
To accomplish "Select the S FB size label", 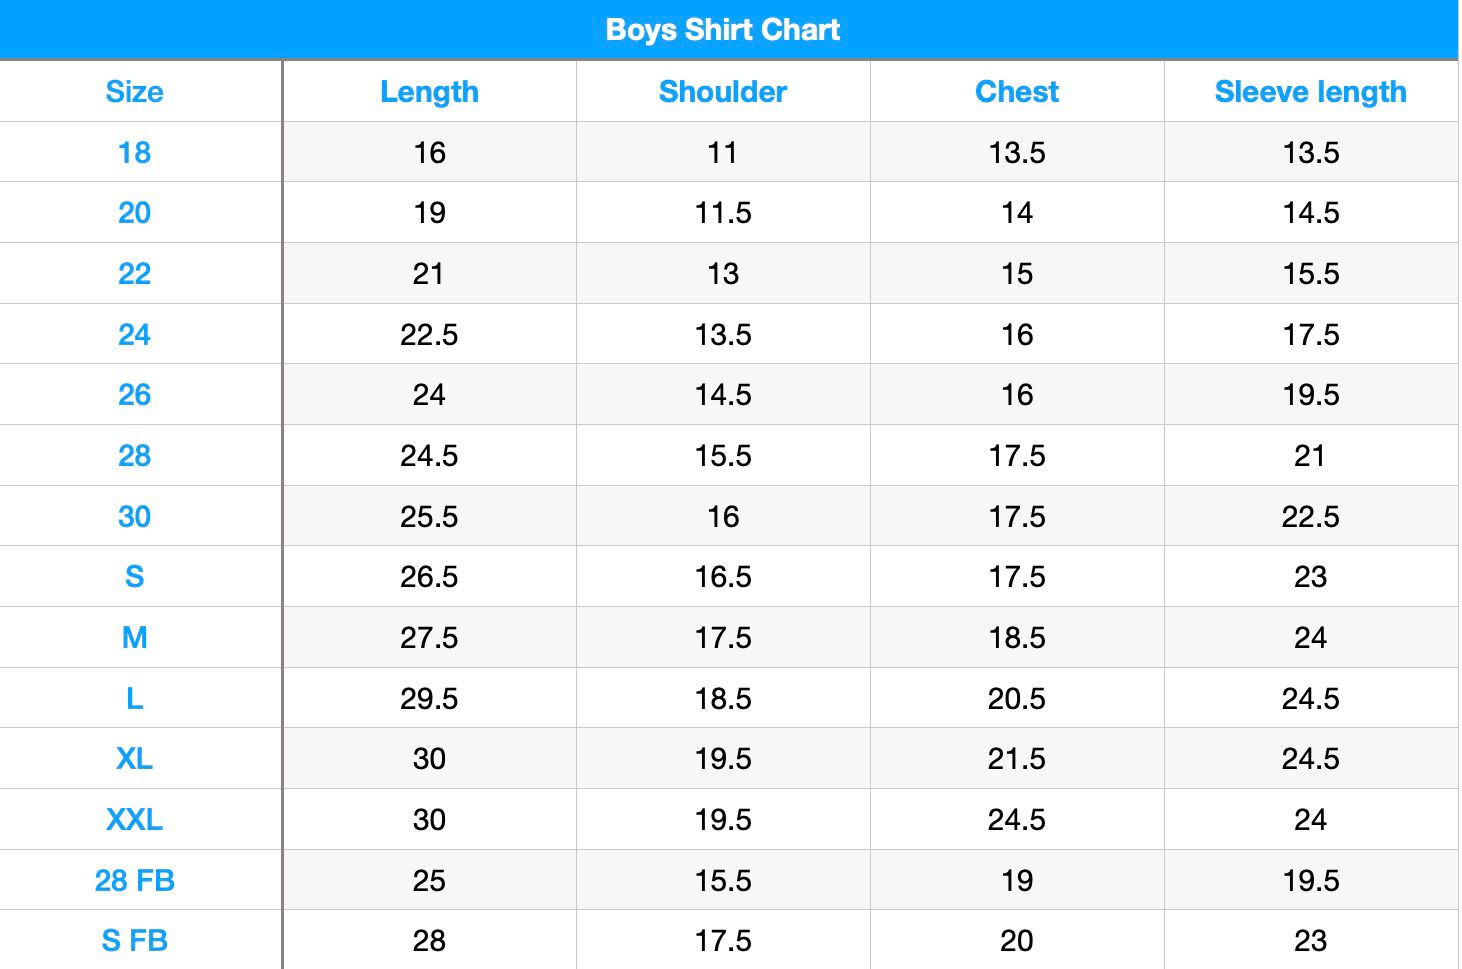I will [x=134, y=941].
